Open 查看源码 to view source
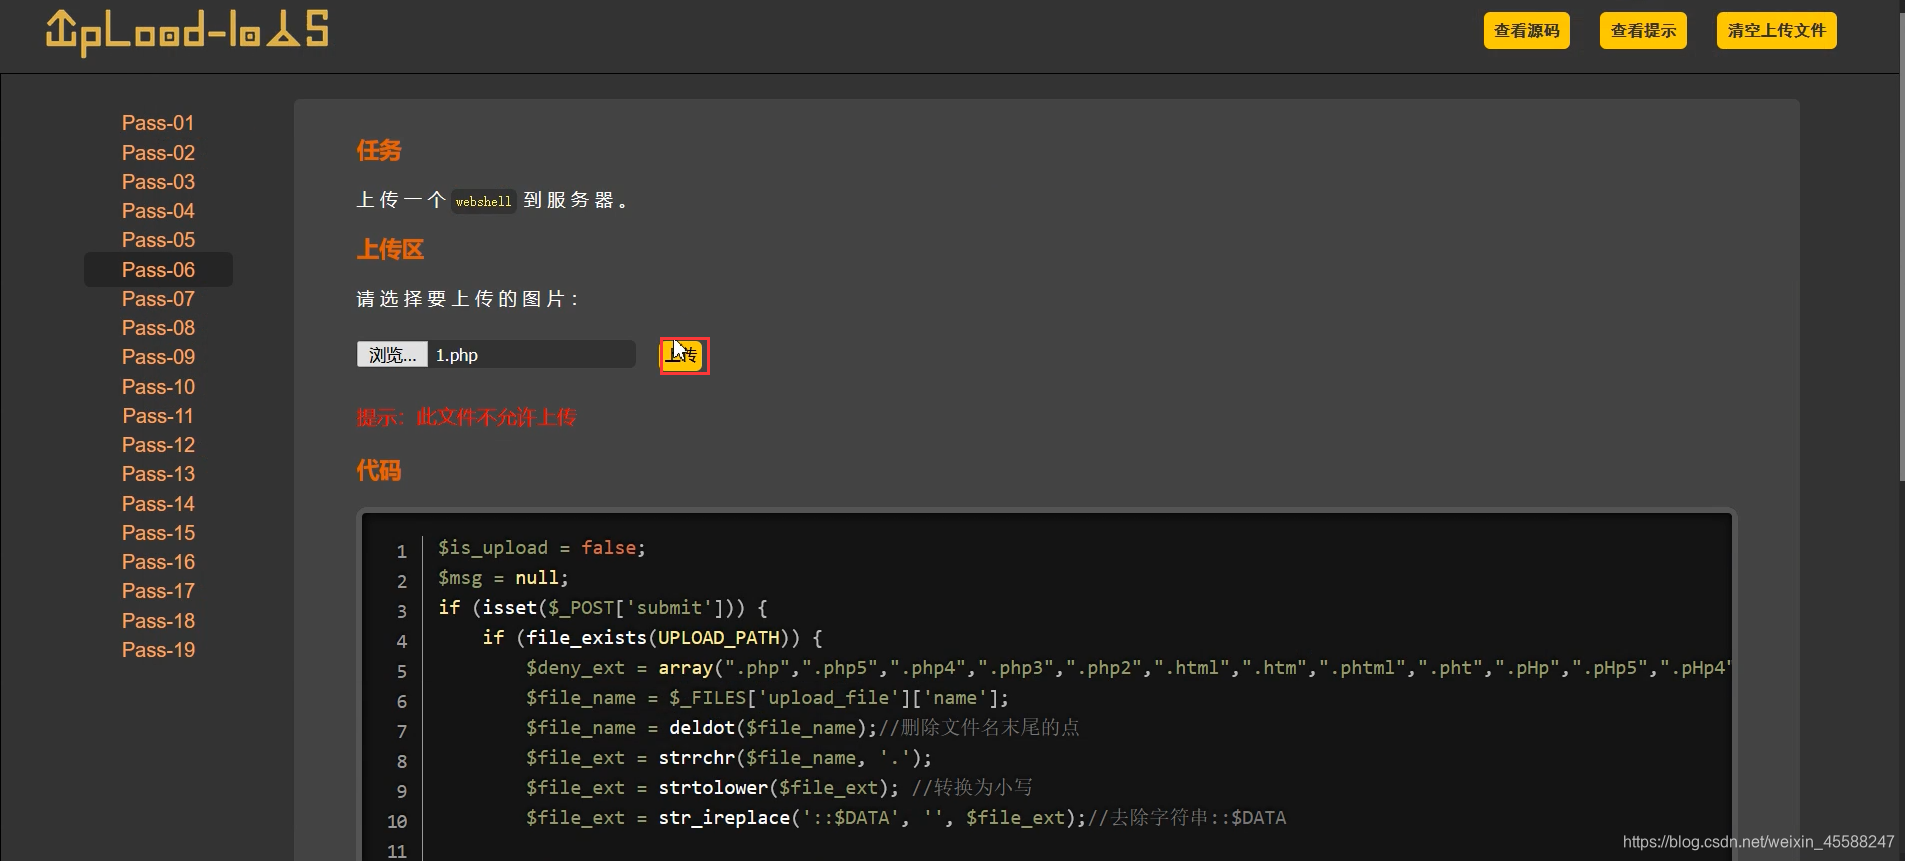The height and width of the screenshot is (861, 1905). pos(1526,31)
